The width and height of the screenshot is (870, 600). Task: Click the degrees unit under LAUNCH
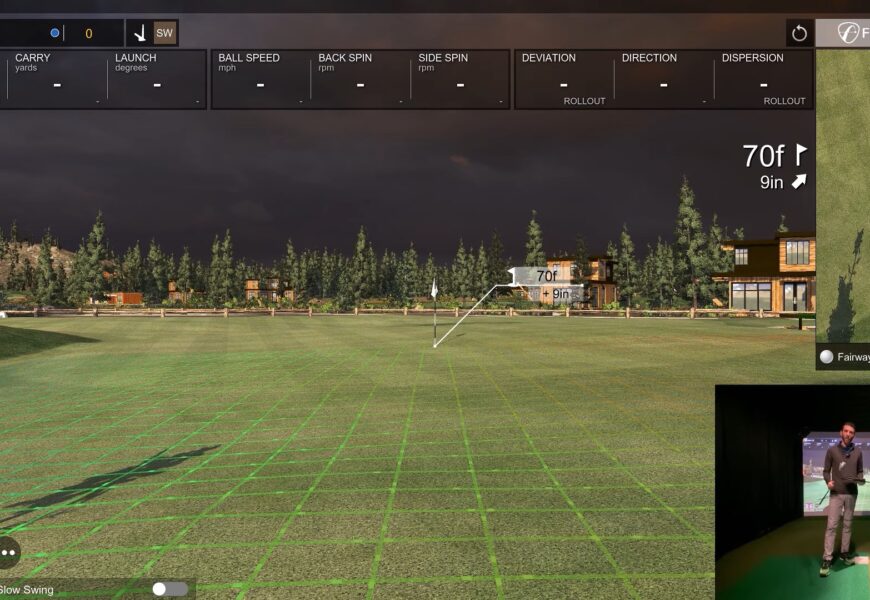tap(131, 68)
